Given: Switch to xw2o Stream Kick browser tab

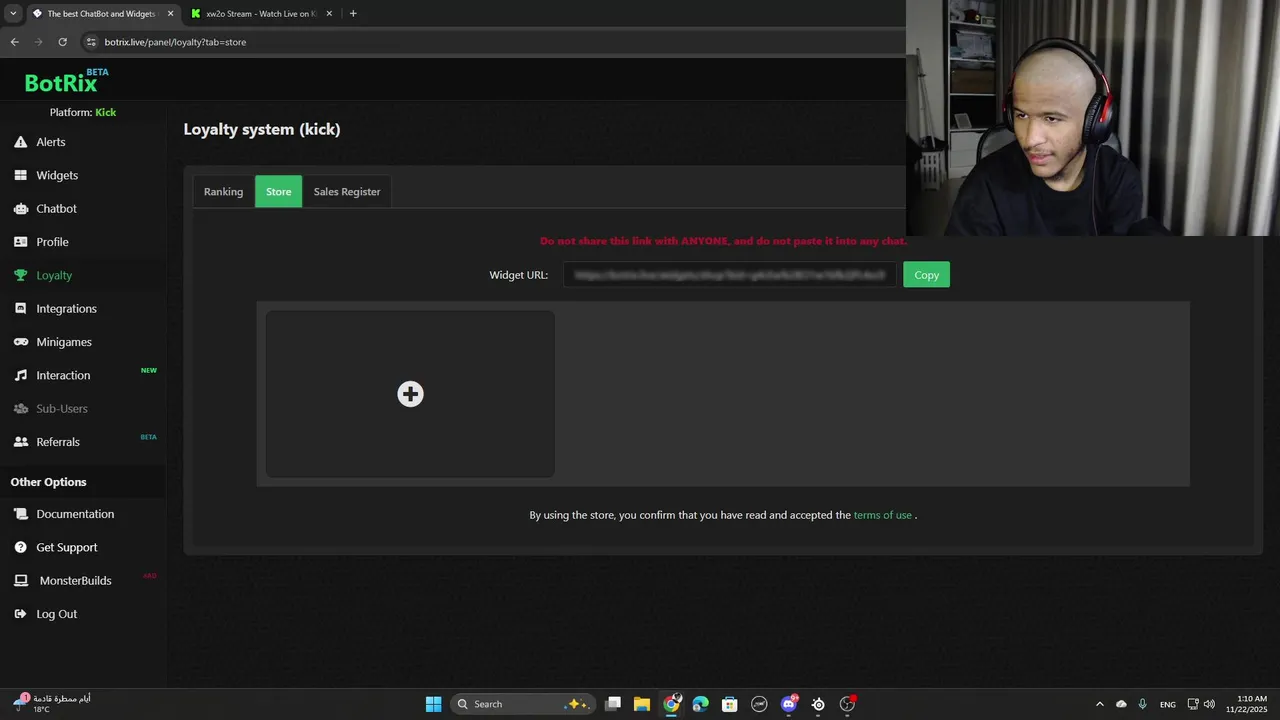Looking at the screenshot, I should point(260,14).
